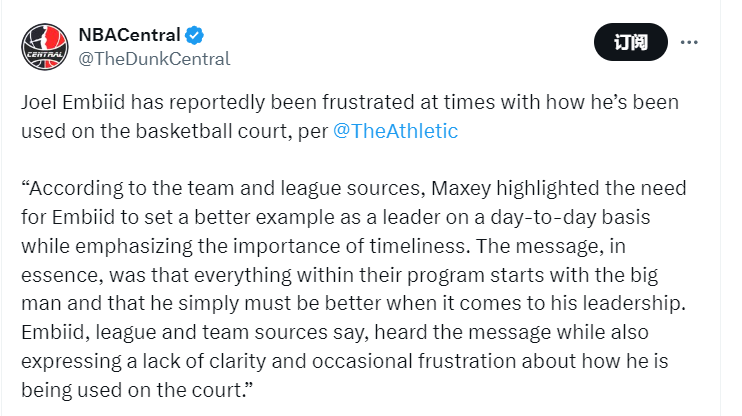Image resolution: width=742 pixels, height=416 pixels.
Task: Click the line "used on the basketball court, per"
Action: coord(174,131)
